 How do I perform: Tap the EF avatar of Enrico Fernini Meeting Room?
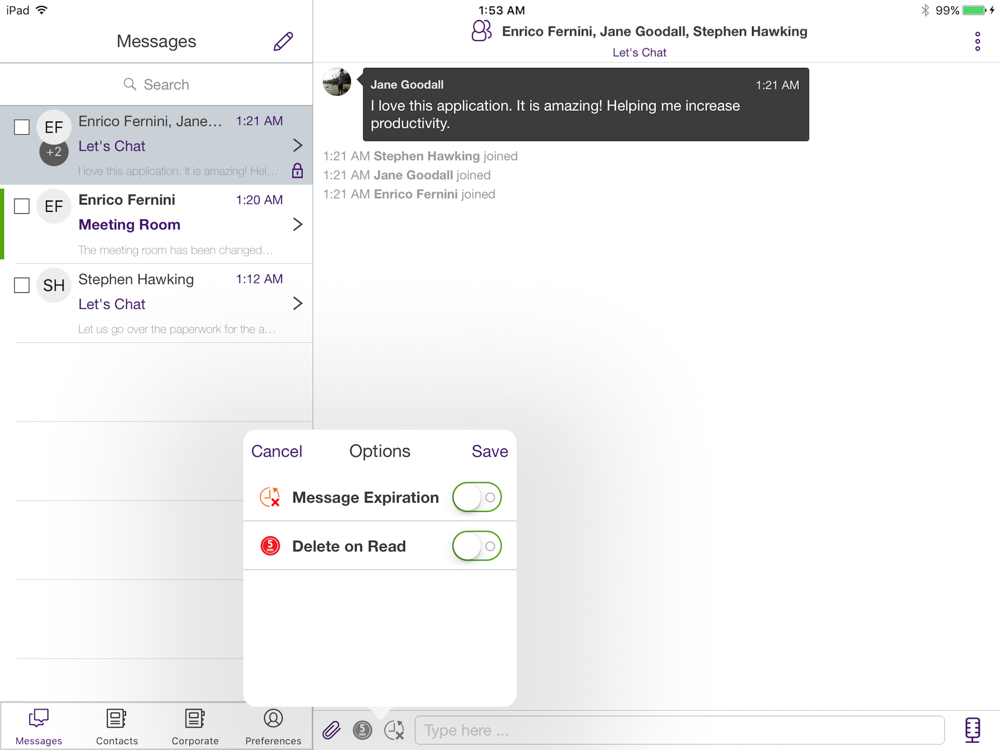point(54,207)
